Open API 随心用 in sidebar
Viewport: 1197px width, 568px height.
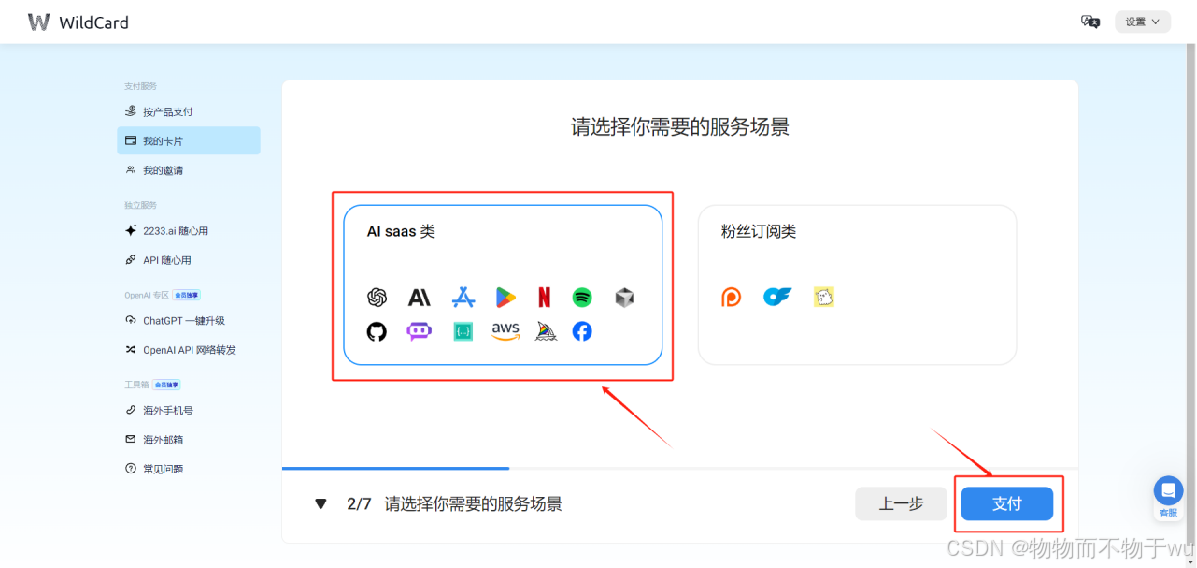click(189, 260)
